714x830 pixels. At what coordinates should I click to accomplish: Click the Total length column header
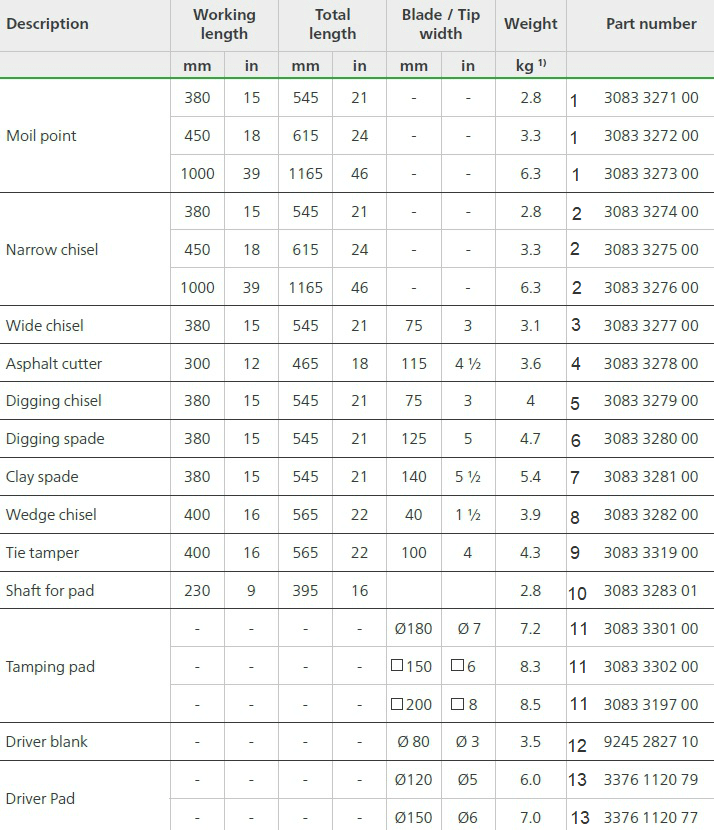coord(332,24)
